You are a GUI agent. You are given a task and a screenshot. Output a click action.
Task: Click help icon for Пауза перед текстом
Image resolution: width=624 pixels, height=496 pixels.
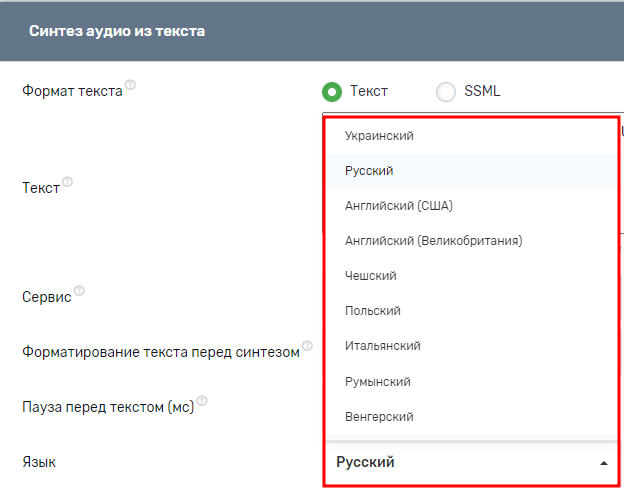point(202,401)
